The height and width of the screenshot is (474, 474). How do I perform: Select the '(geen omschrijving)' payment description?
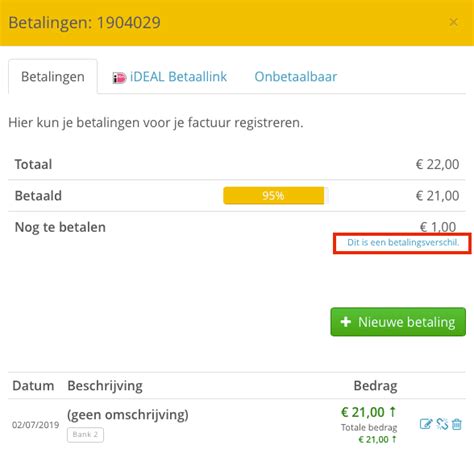coord(128,415)
